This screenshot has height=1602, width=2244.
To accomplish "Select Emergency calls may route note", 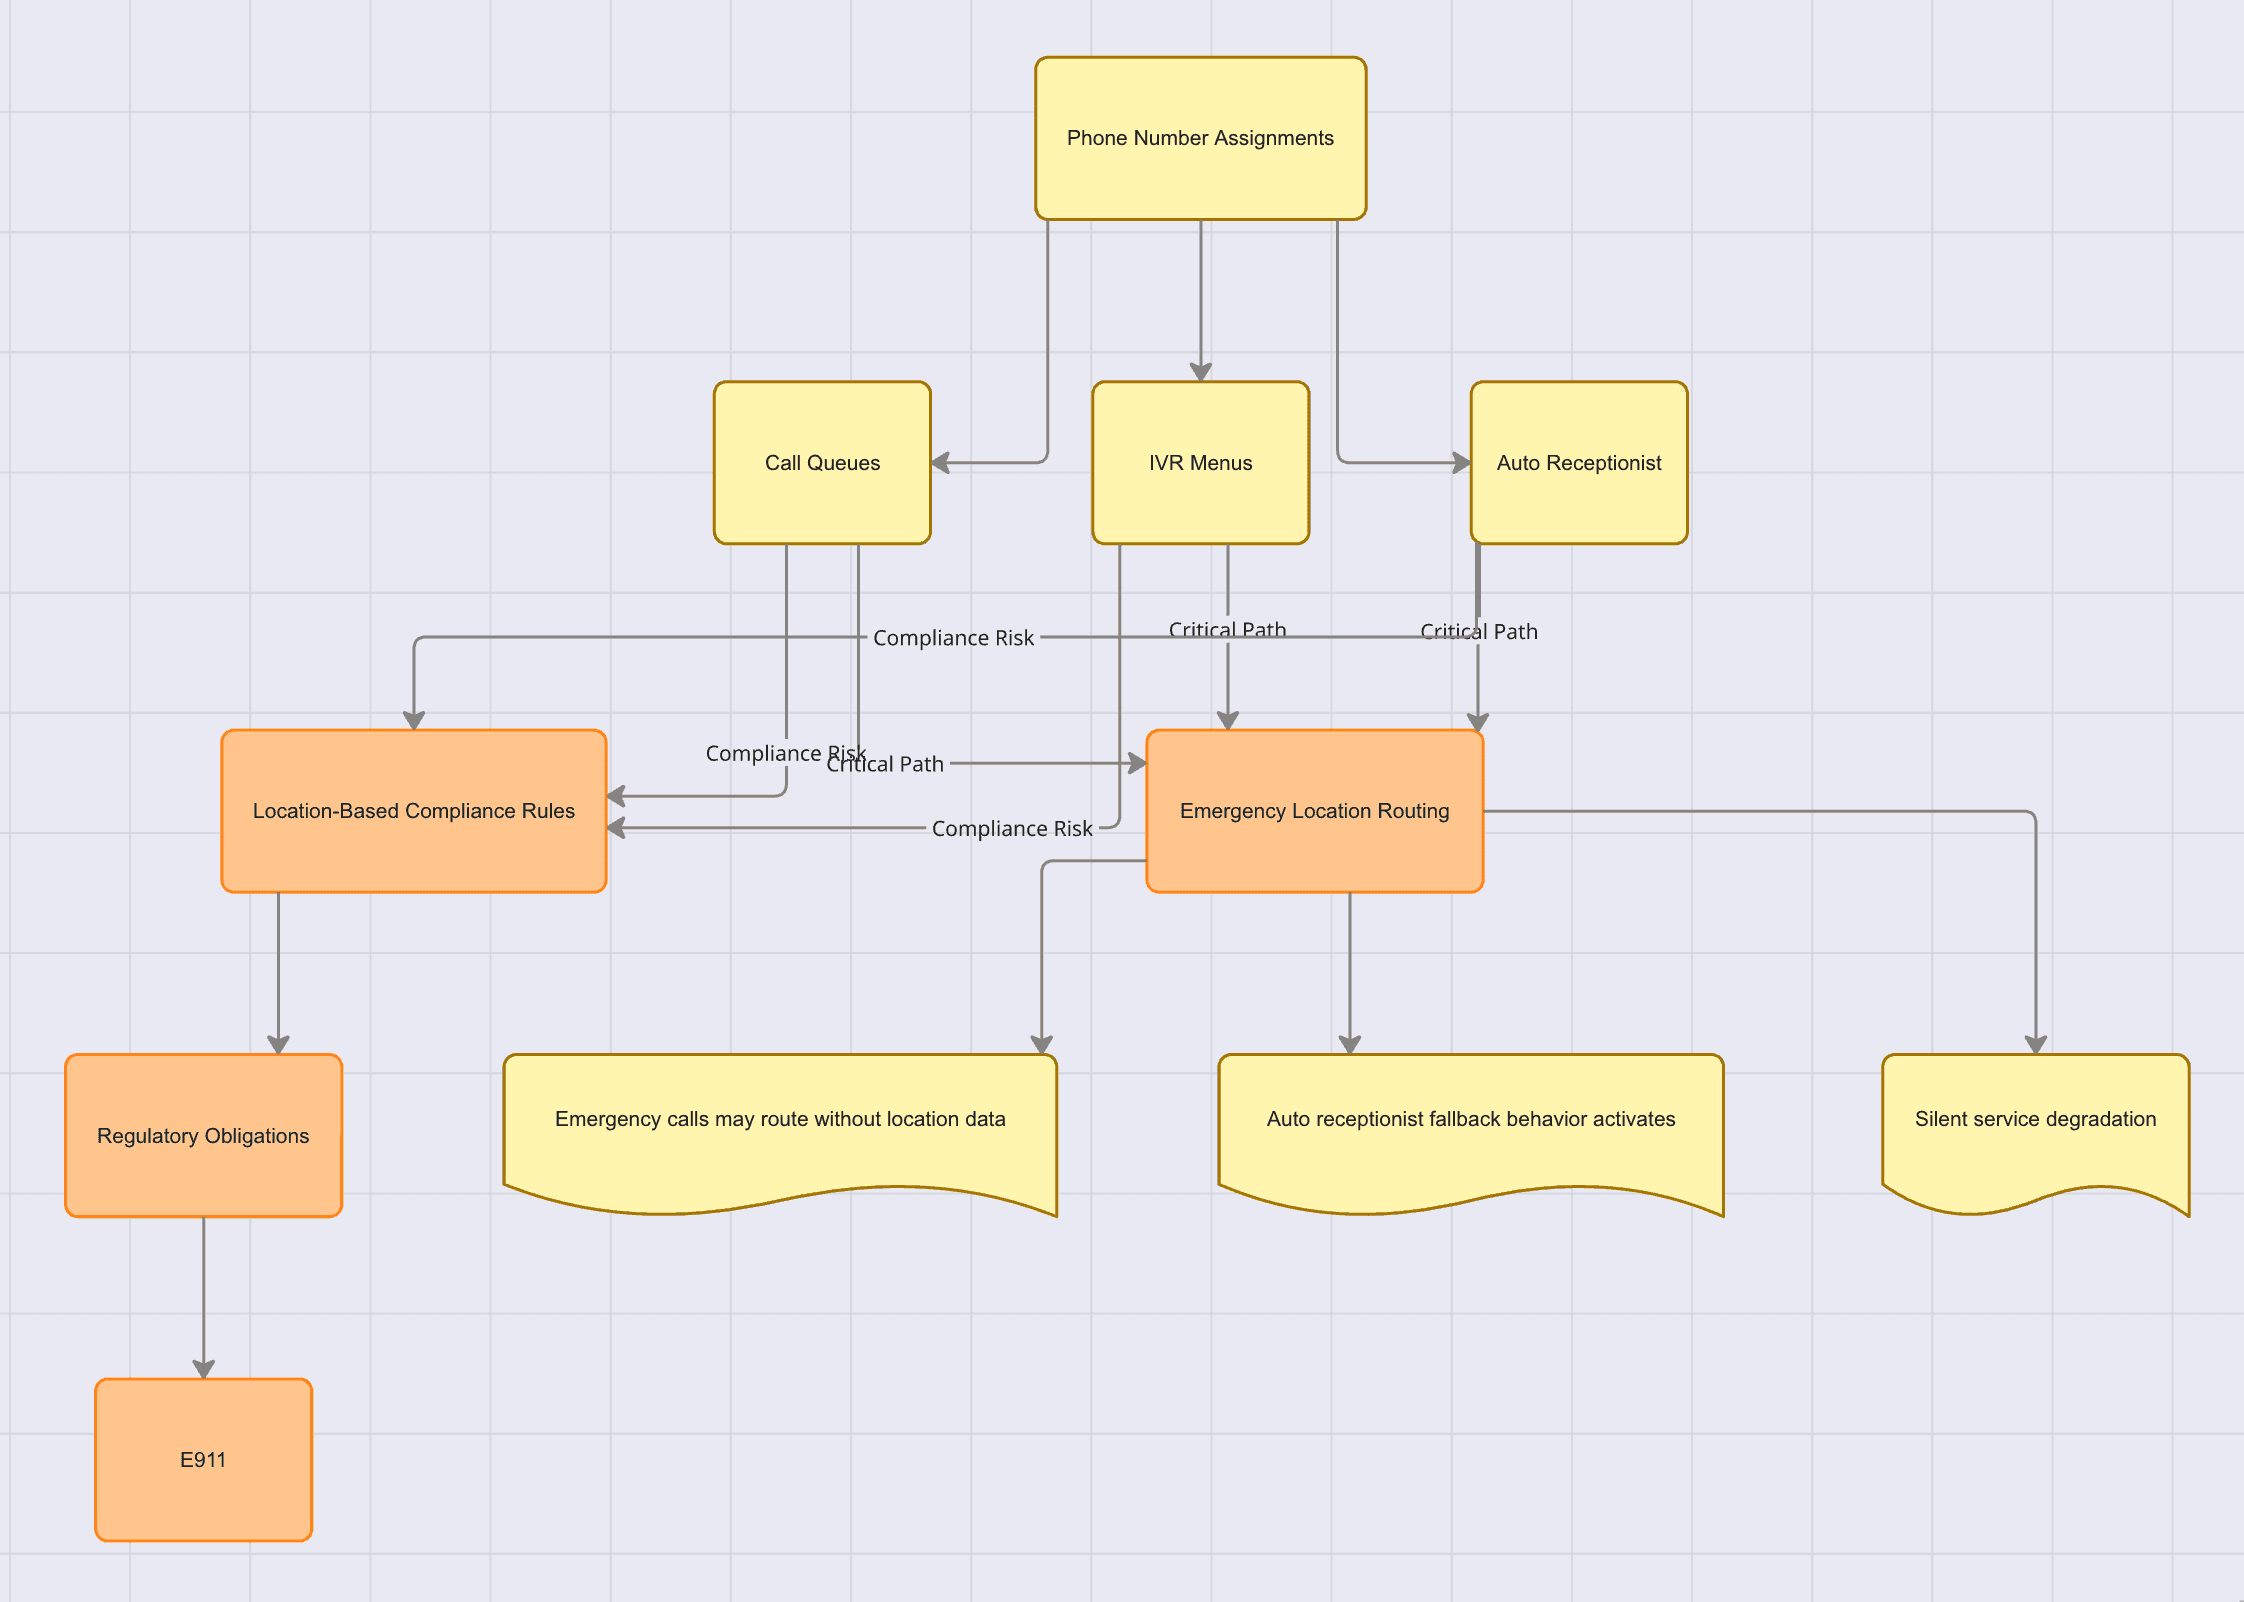I will coord(780,1120).
